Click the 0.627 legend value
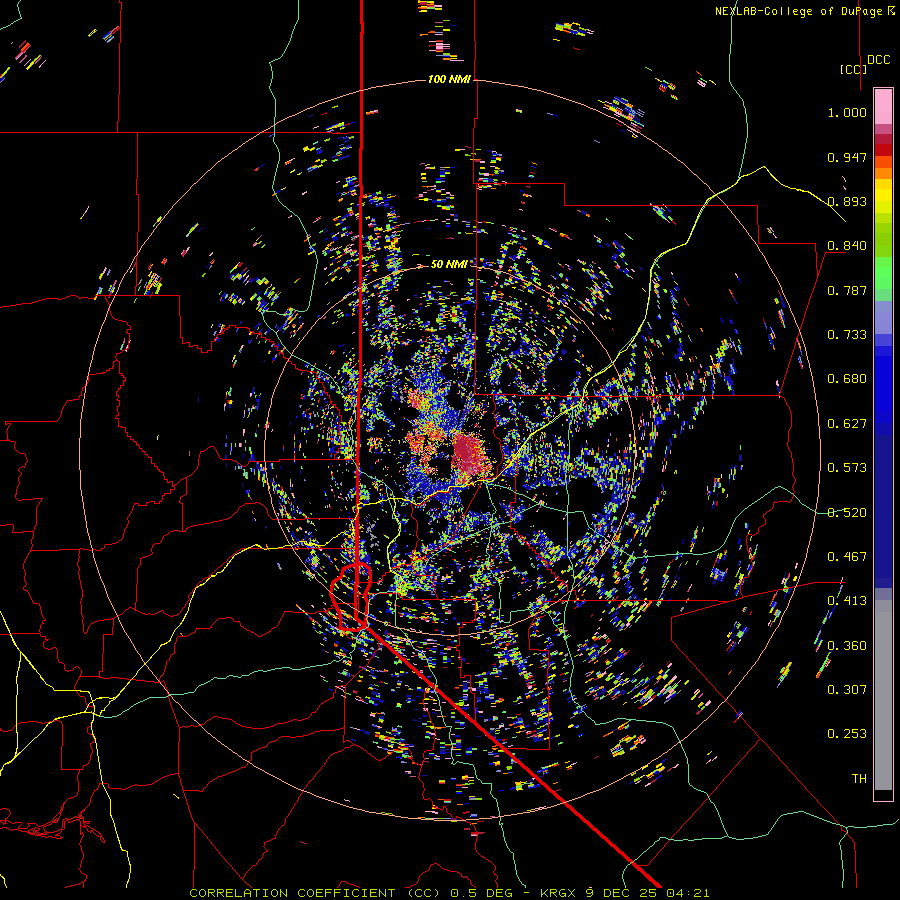The width and height of the screenshot is (900, 900). [x=847, y=424]
